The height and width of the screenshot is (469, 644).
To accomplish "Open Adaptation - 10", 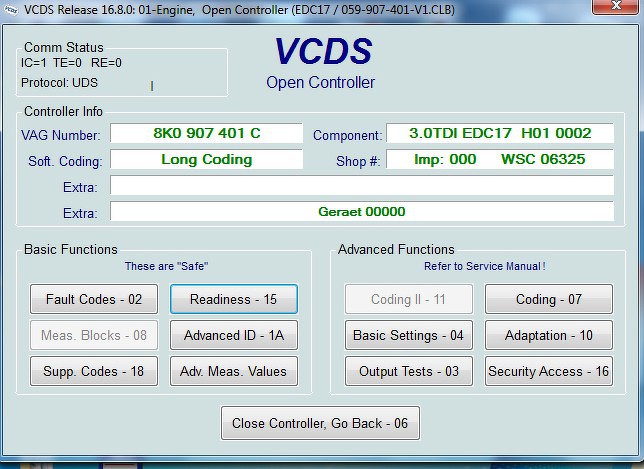I will tap(549, 335).
